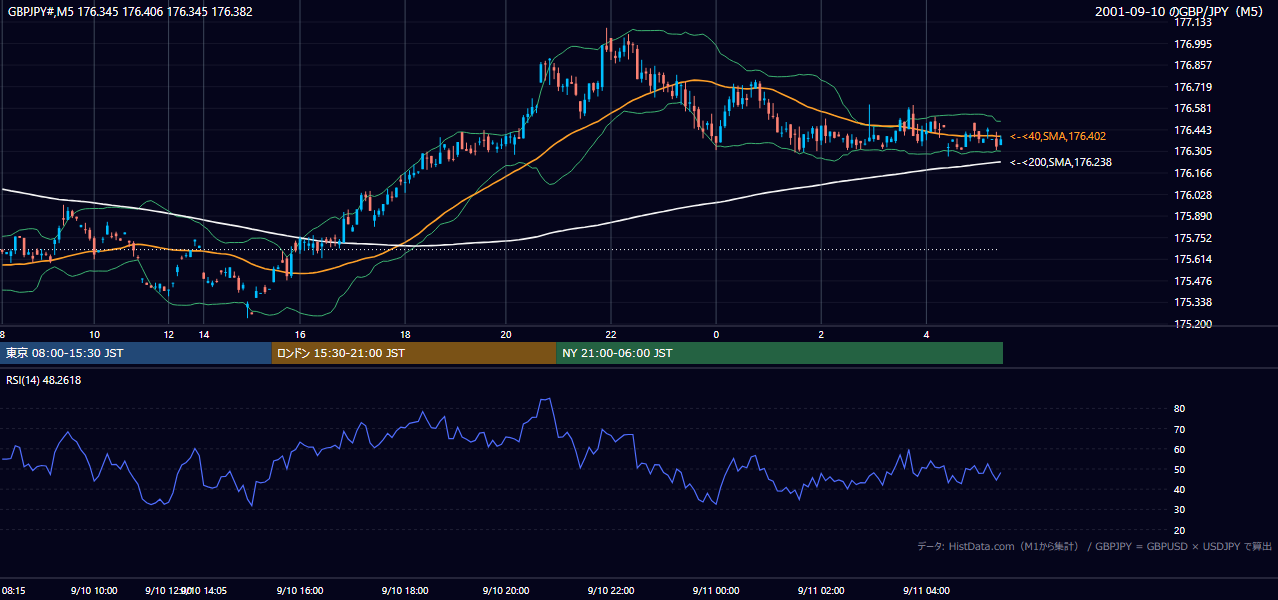The image size is (1278, 600).
Task: Click price axis value 176.443
Action: coord(1194,130)
